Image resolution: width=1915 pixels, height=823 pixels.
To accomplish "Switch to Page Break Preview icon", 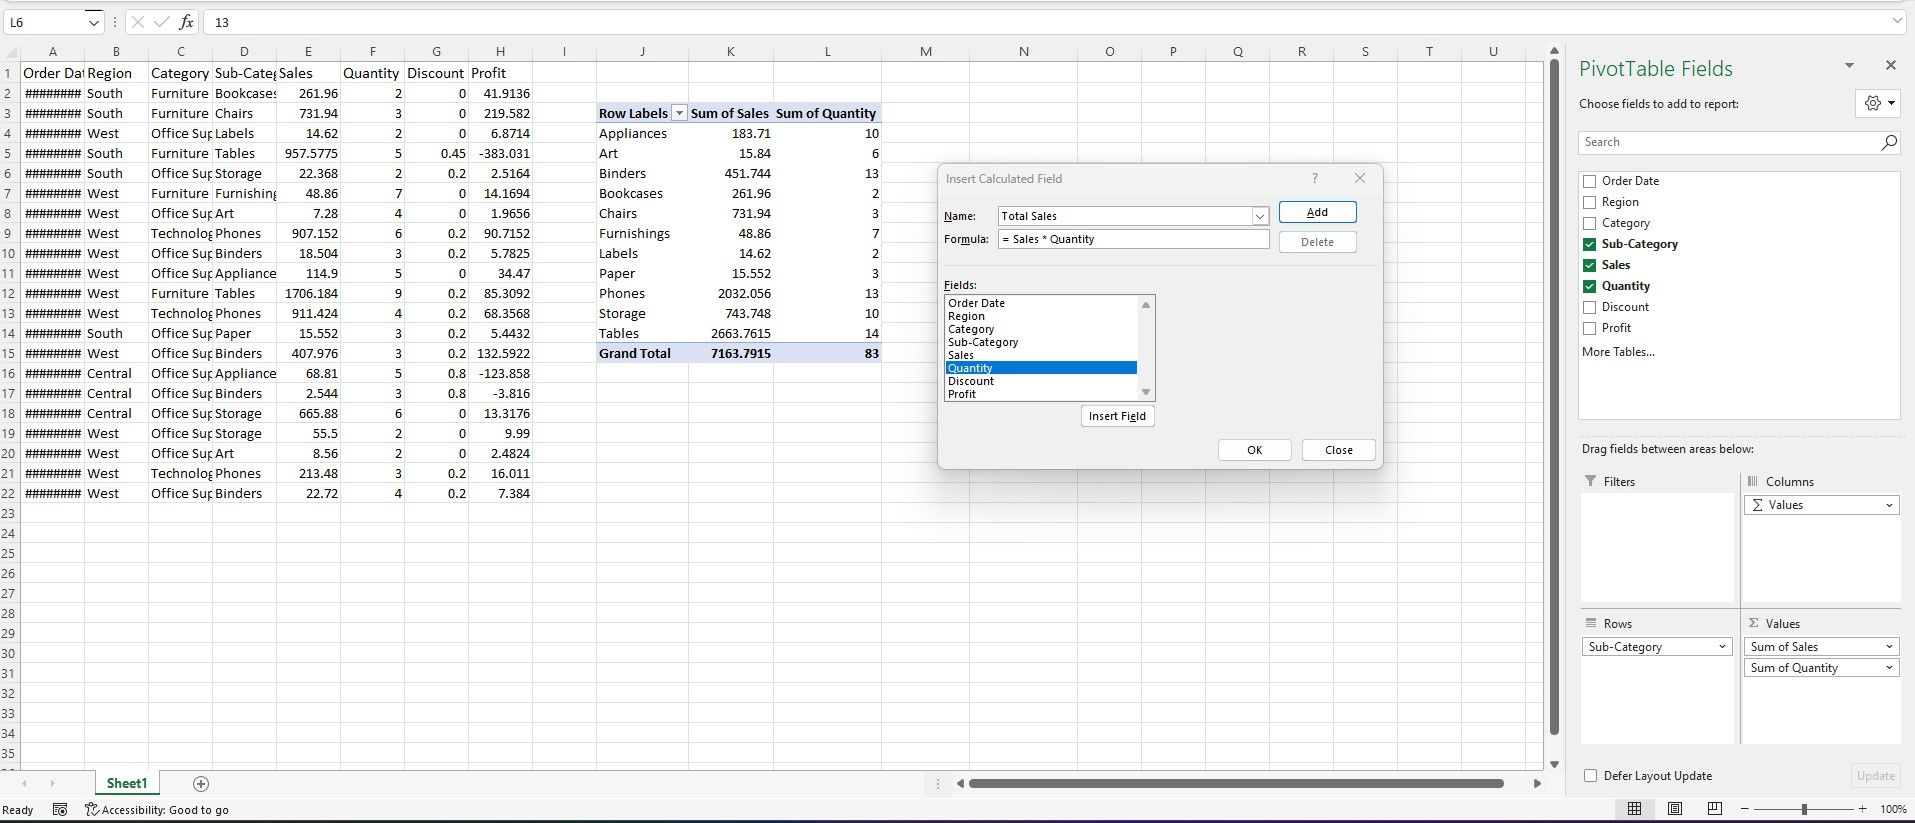I will point(1714,809).
